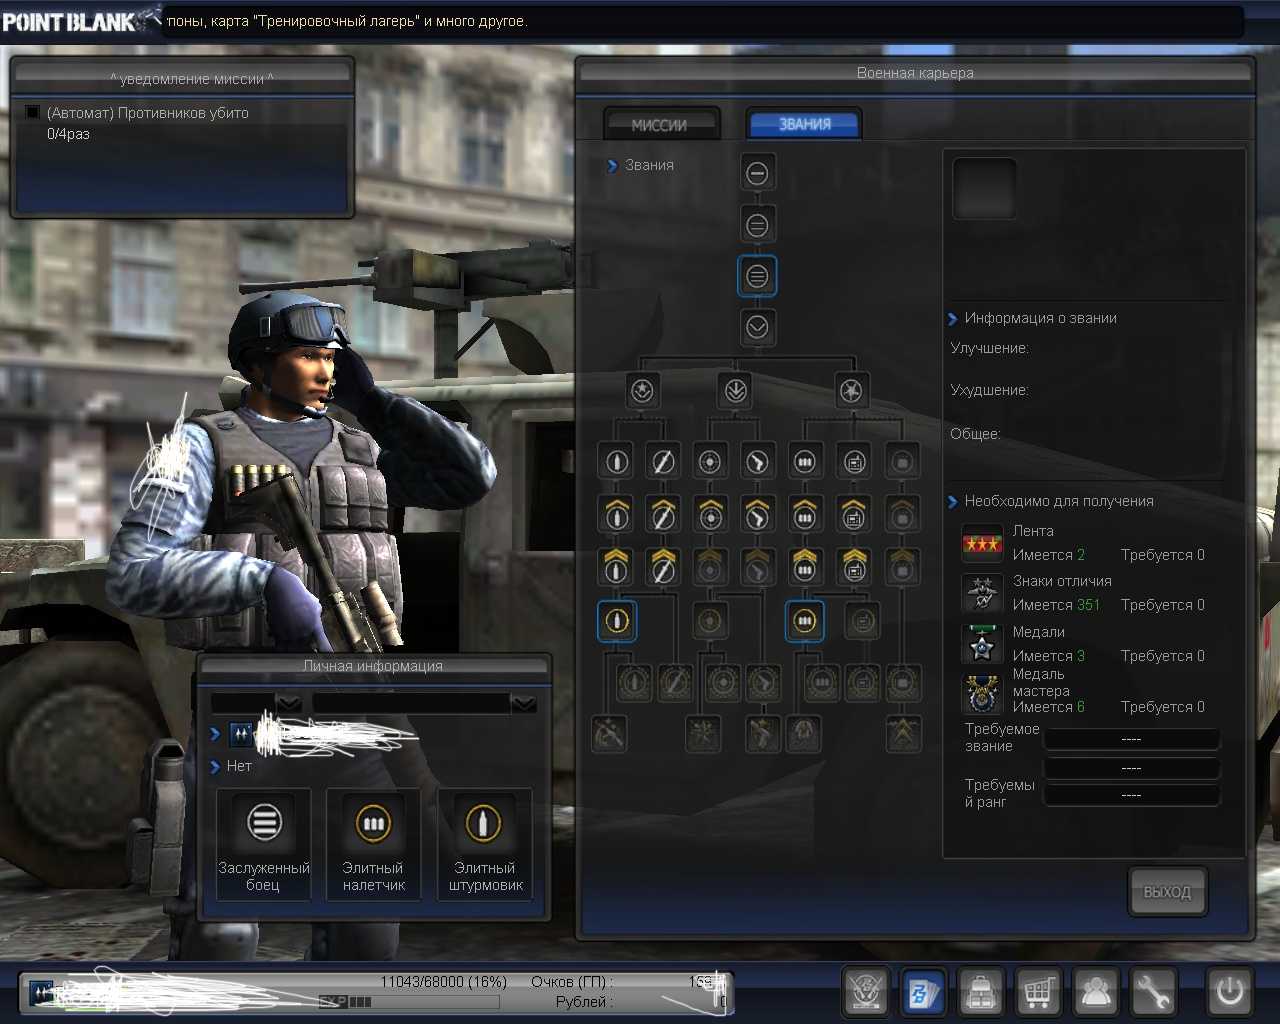Click the highlighted three-bar rank node
Screen dimensions: 1280x1024
pyautogui.click(x=757, y=276)
